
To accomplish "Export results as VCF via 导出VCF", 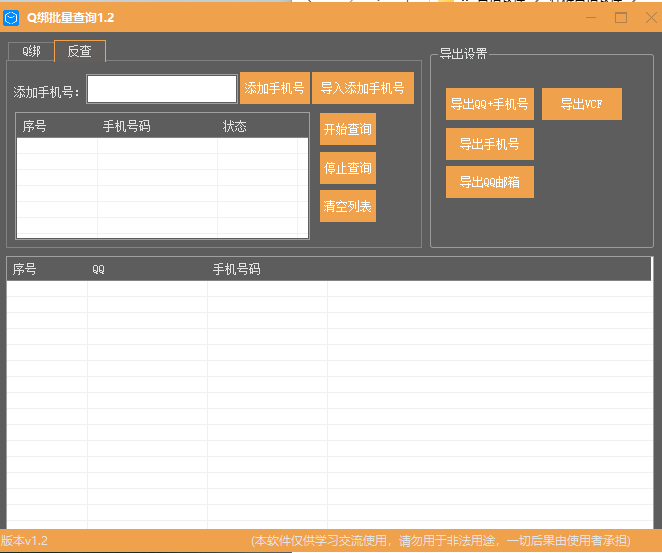I will (x=581, y=104).
